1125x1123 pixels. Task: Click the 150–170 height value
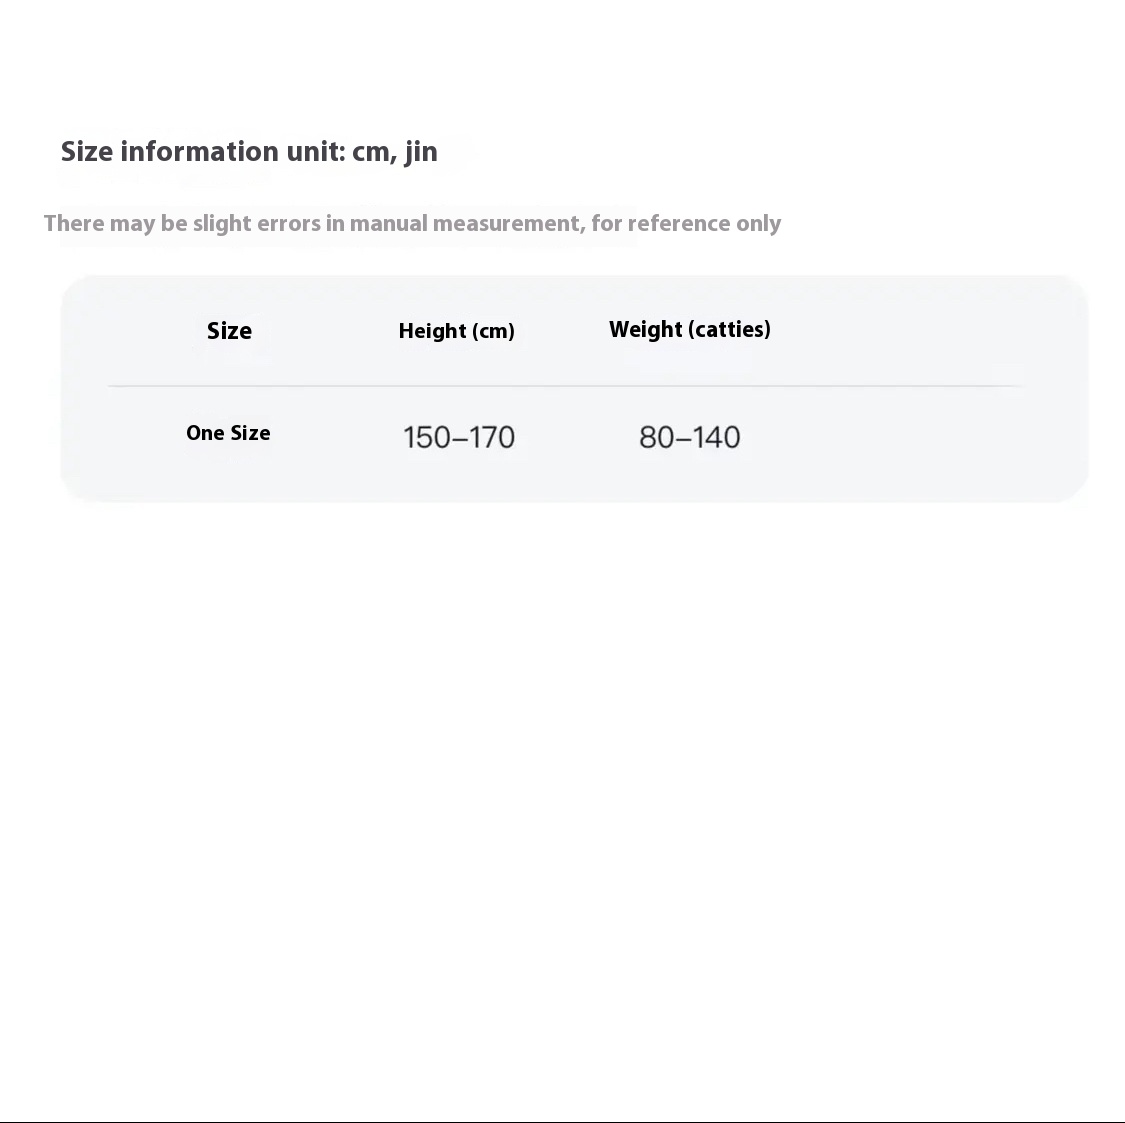458,437
